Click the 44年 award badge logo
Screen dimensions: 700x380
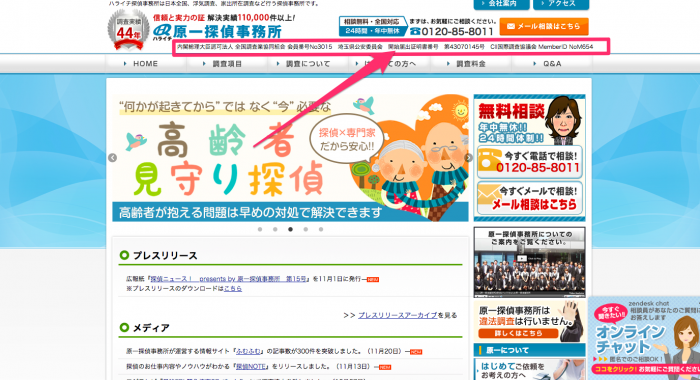(x=128, y=30)
